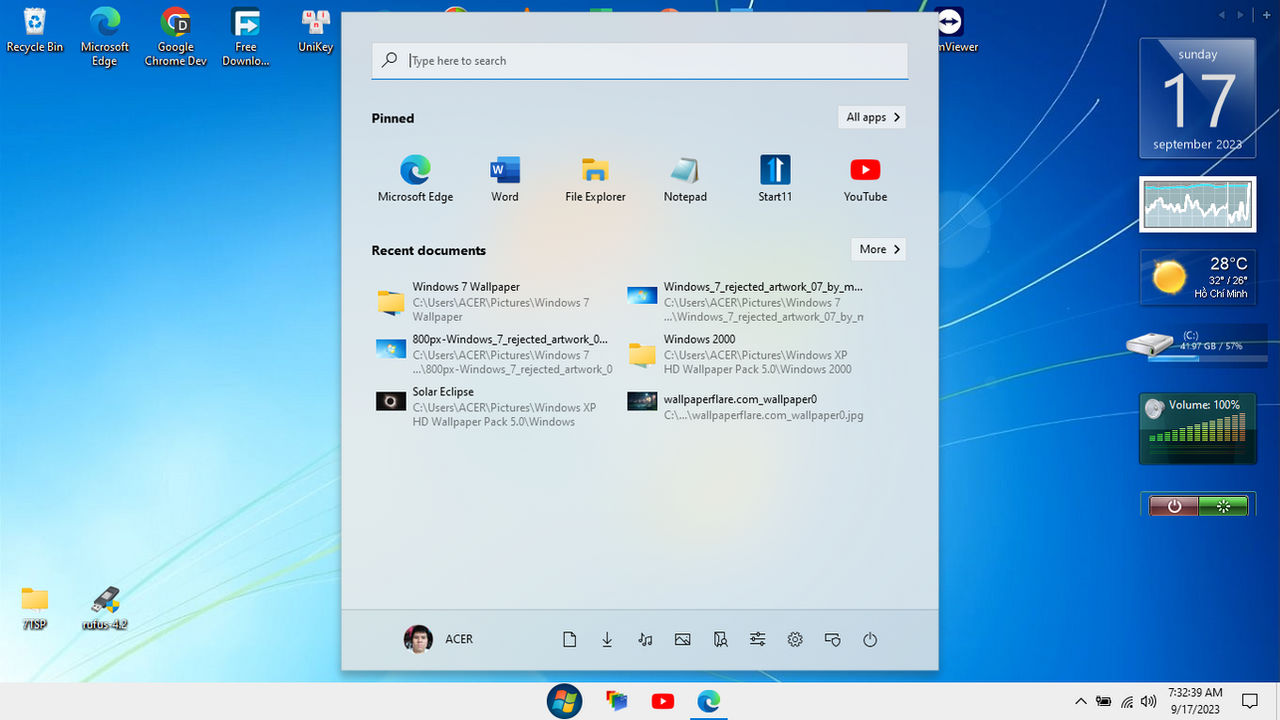
Task: Open the Windows Security shield icon
Action: pyautogui.click(x=832, y=640)
